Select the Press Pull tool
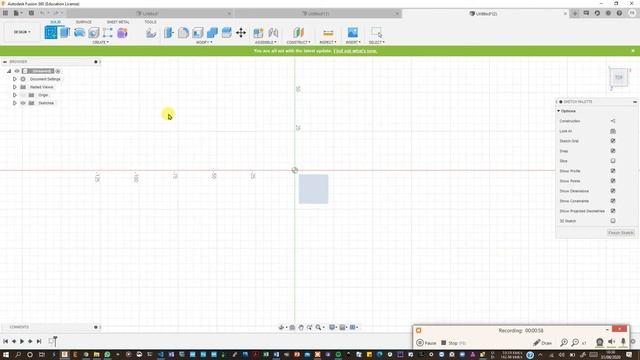The width and height of the screenshot is (640, 360). coord(169,32)
